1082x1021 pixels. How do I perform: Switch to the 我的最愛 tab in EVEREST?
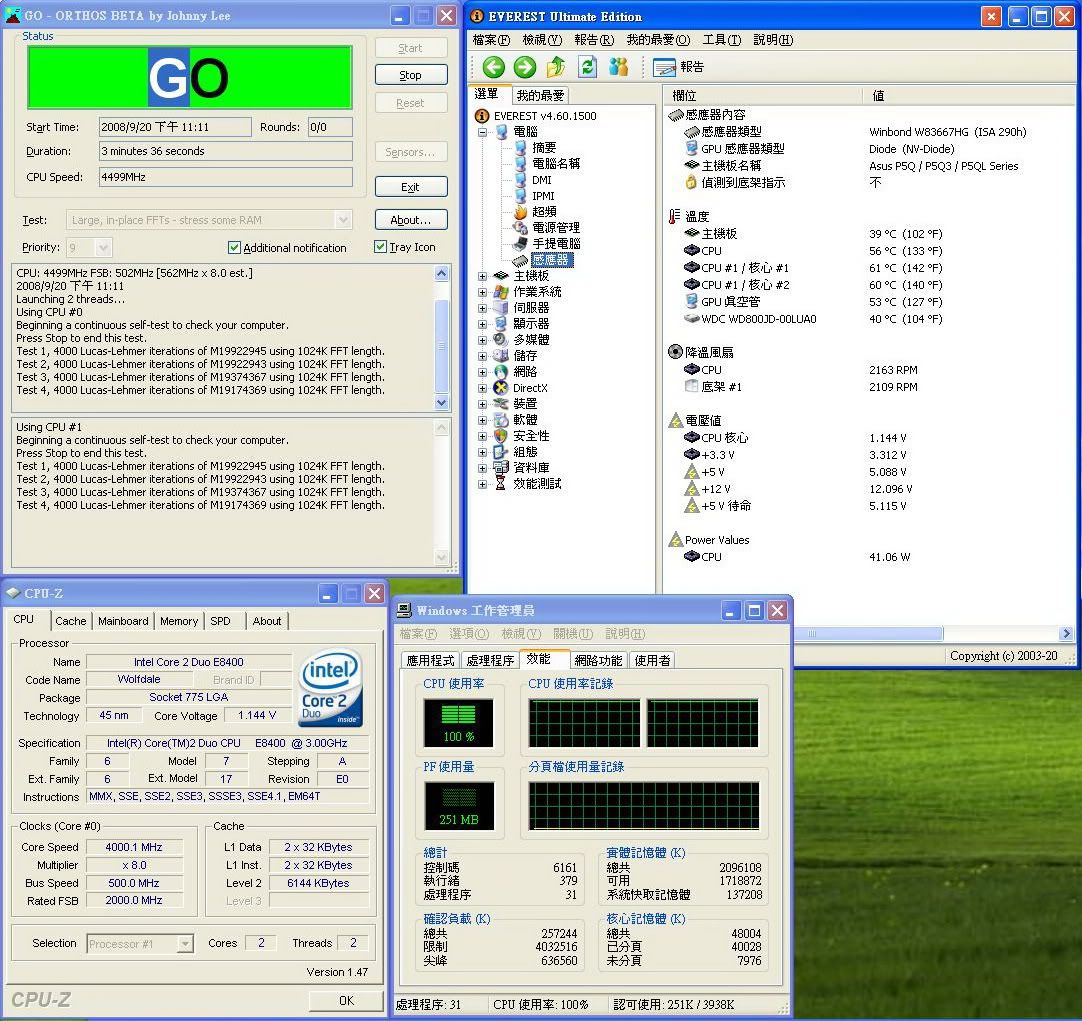point(540,95)
